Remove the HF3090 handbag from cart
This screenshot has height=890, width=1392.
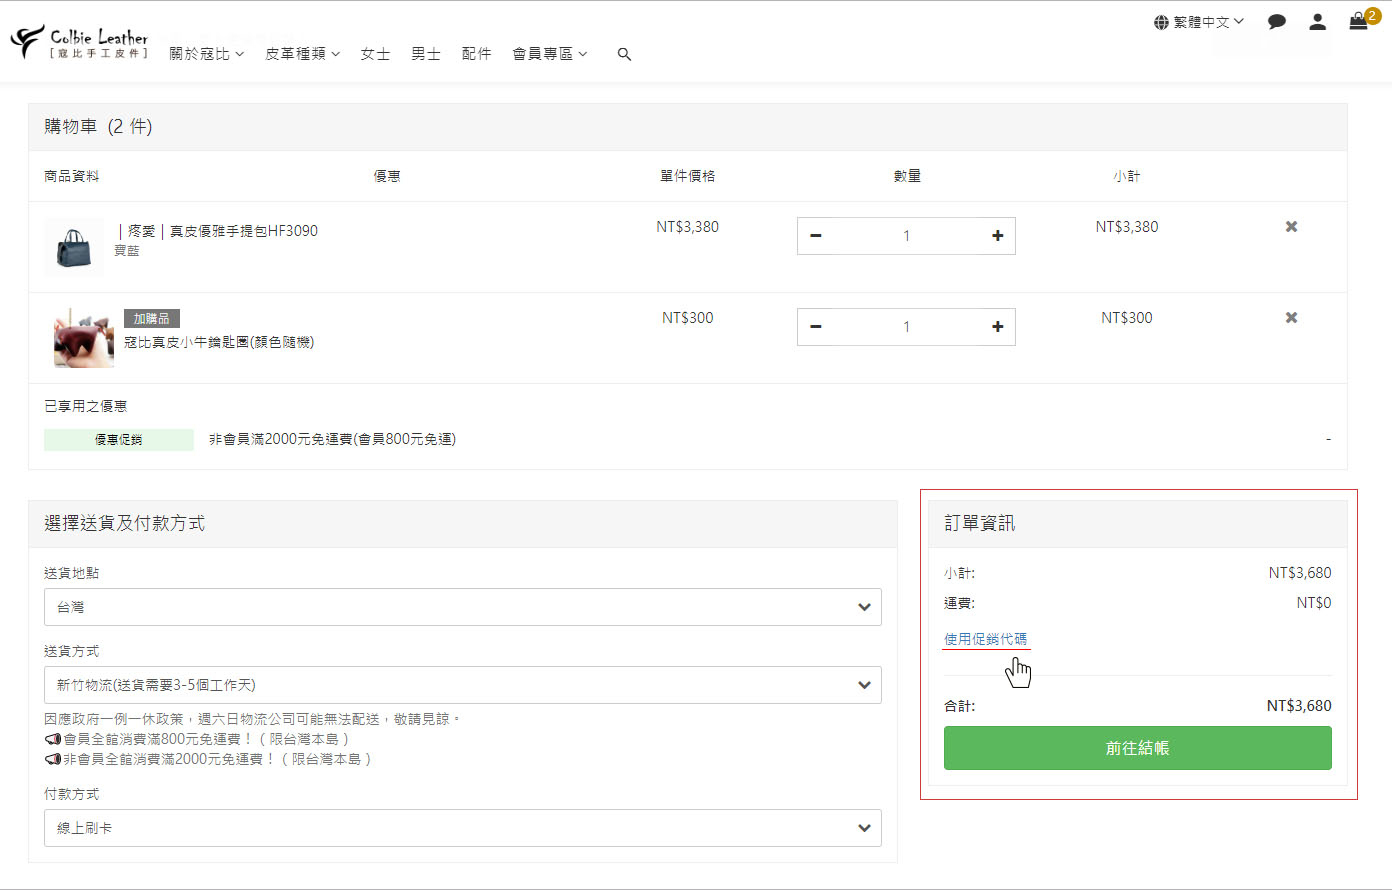pos(1291,227)
